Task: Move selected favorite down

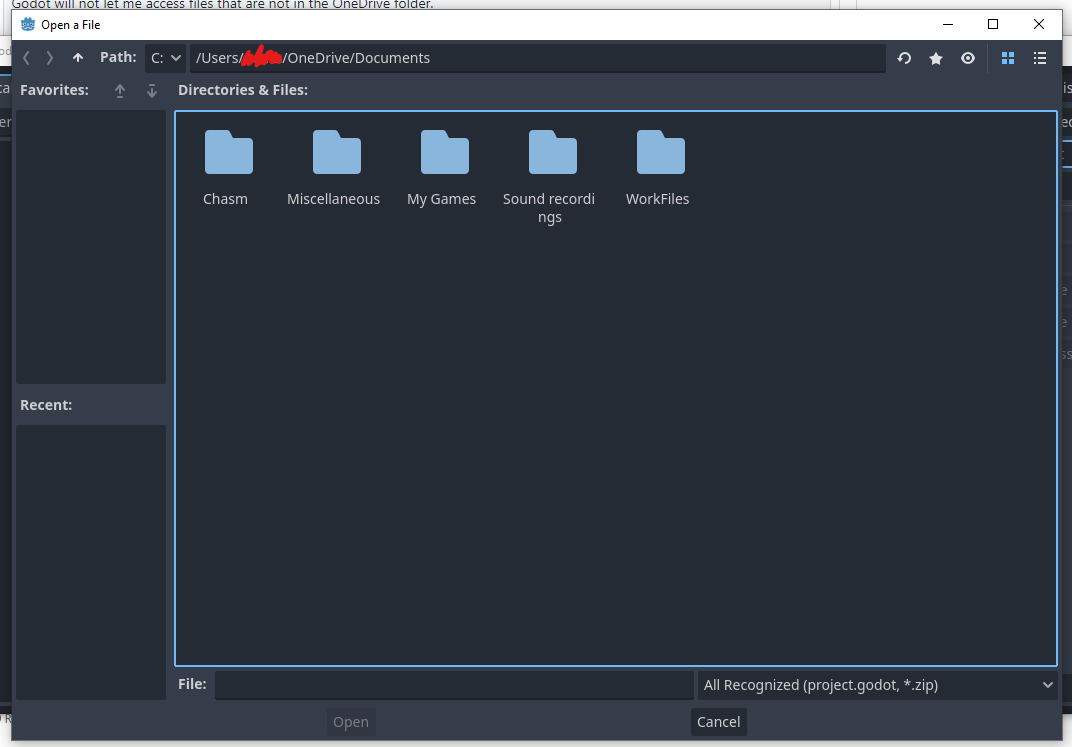Action: click(151, 90)
